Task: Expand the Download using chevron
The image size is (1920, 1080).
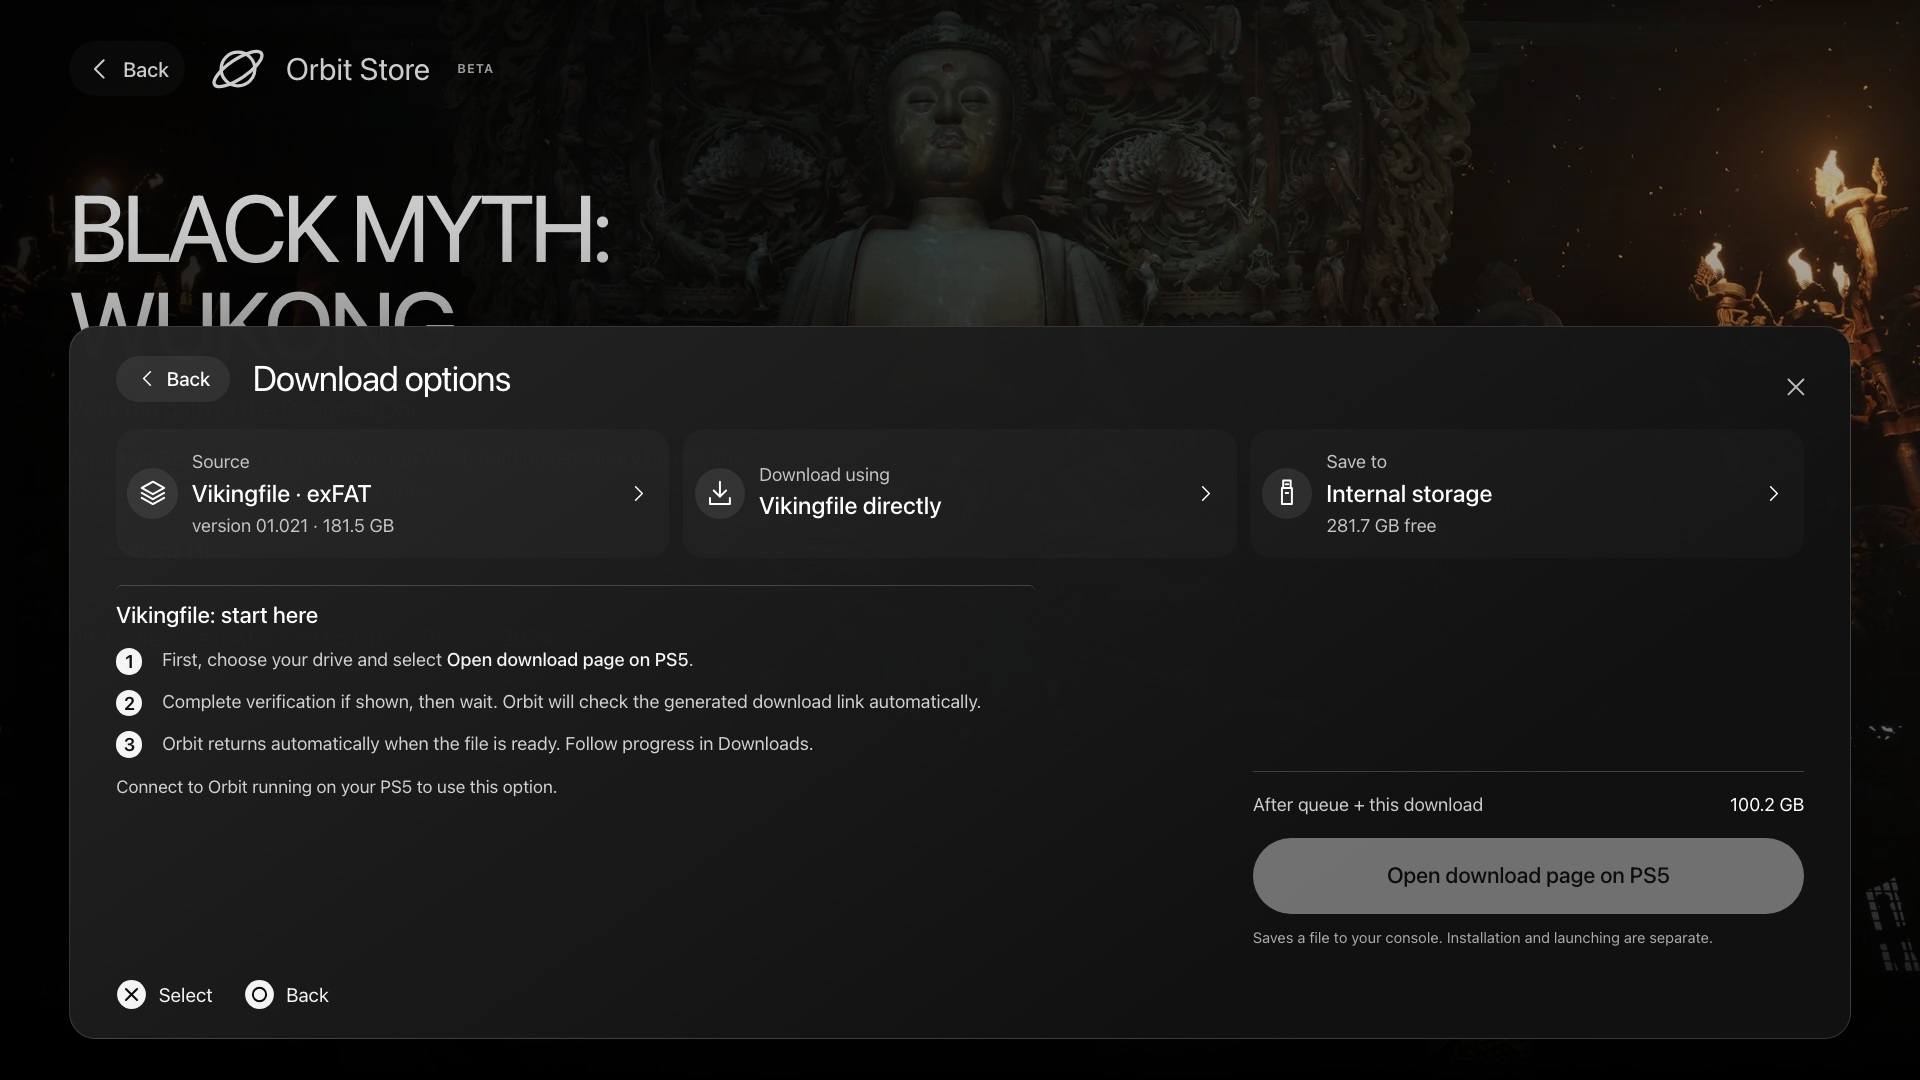Action: (1205, 494)
